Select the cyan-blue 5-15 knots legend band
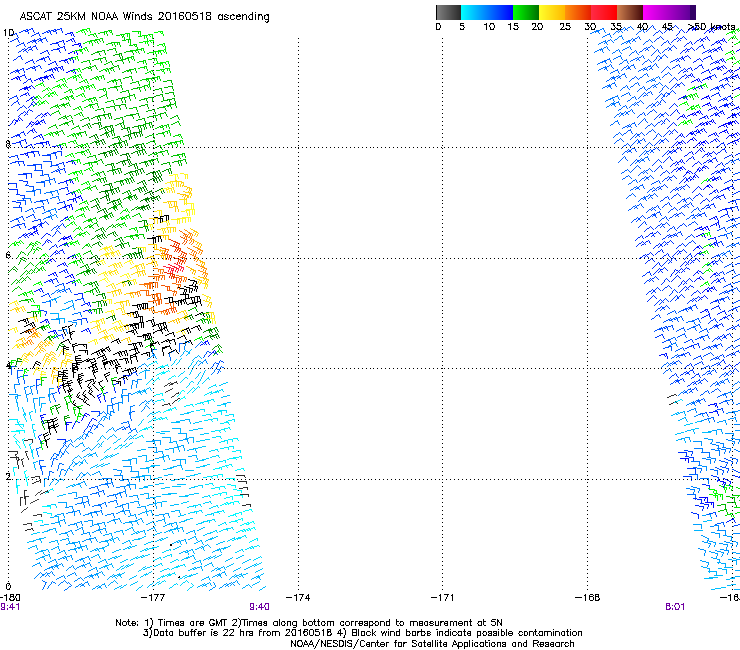 point(487,12)
